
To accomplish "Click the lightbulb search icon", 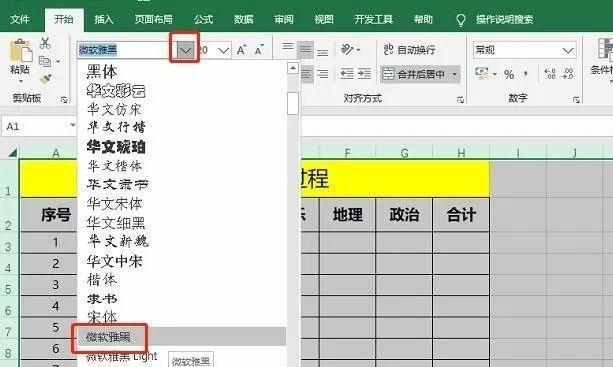I will point(461,20).
